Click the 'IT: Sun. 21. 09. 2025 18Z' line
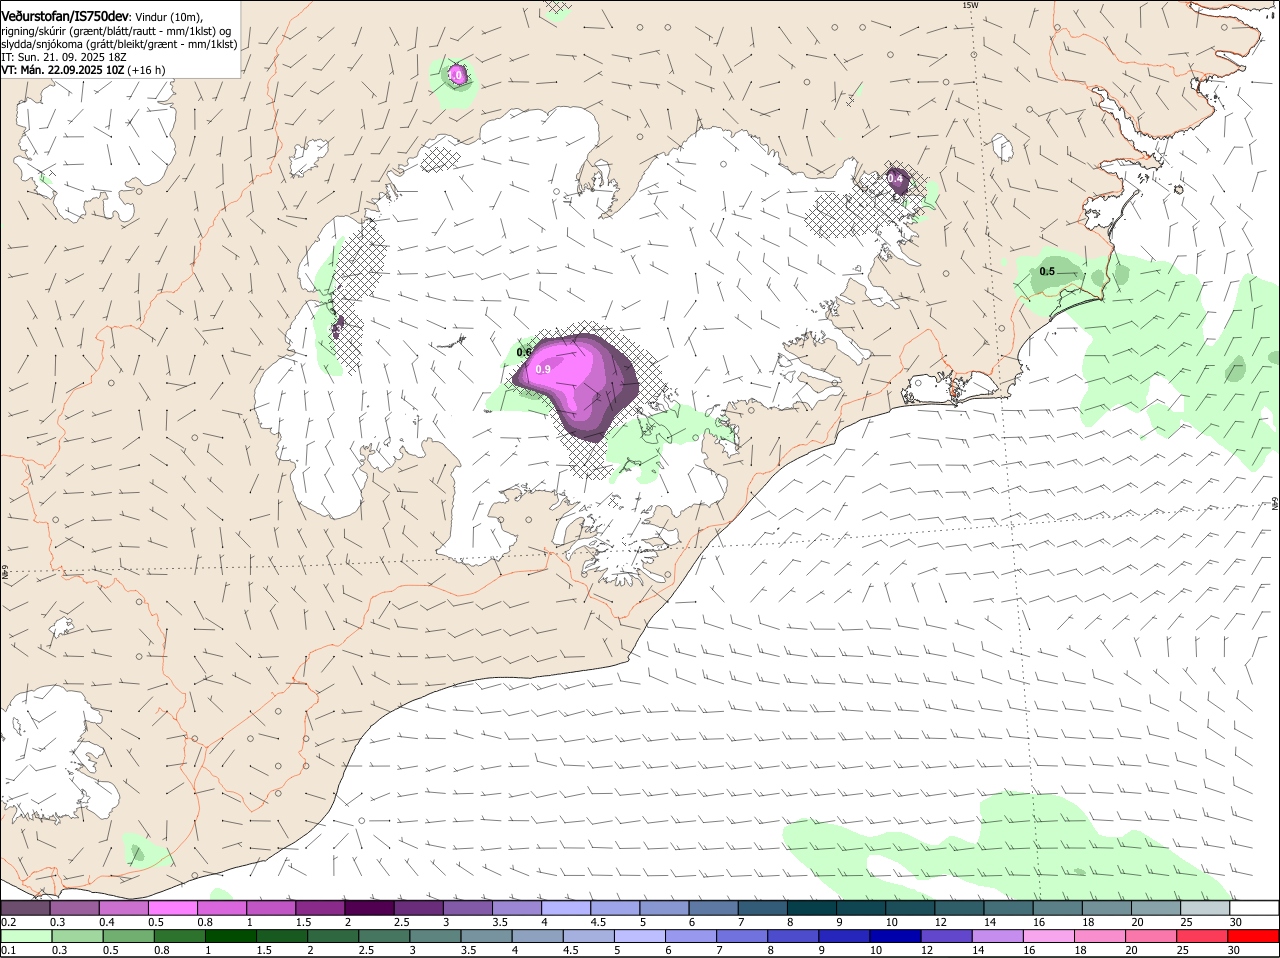The width and height of the screenshot is (1280, 958). point(63,57)
